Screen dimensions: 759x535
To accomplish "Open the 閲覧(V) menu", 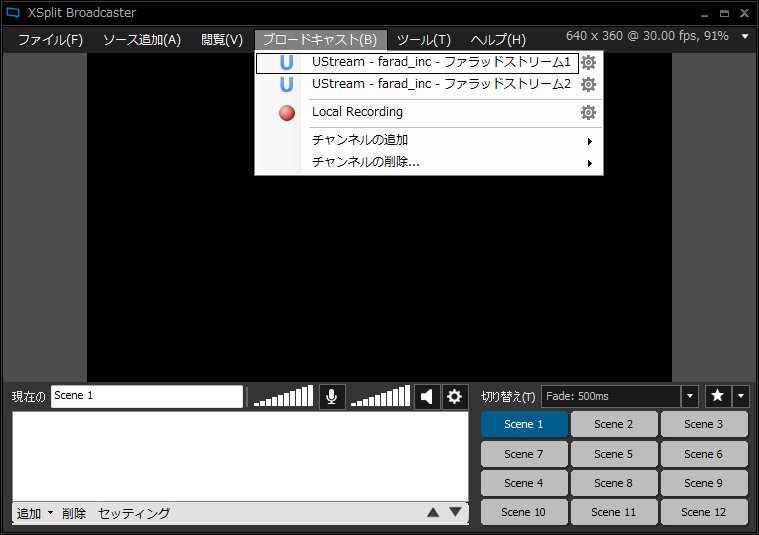I will coord(222,40).
